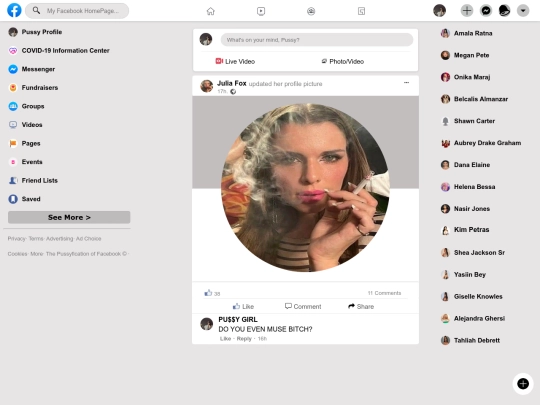The height and width of the screenshot is (405, 540).
Task: Open Videos in left sidebar
Action: pyautogui.click(x=25, y=125)
